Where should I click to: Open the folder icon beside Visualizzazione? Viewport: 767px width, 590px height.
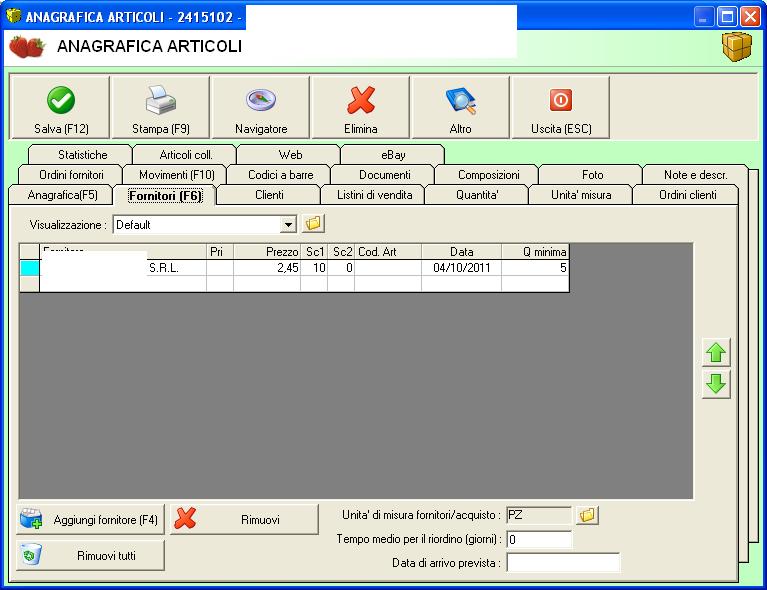pos(313,224)
